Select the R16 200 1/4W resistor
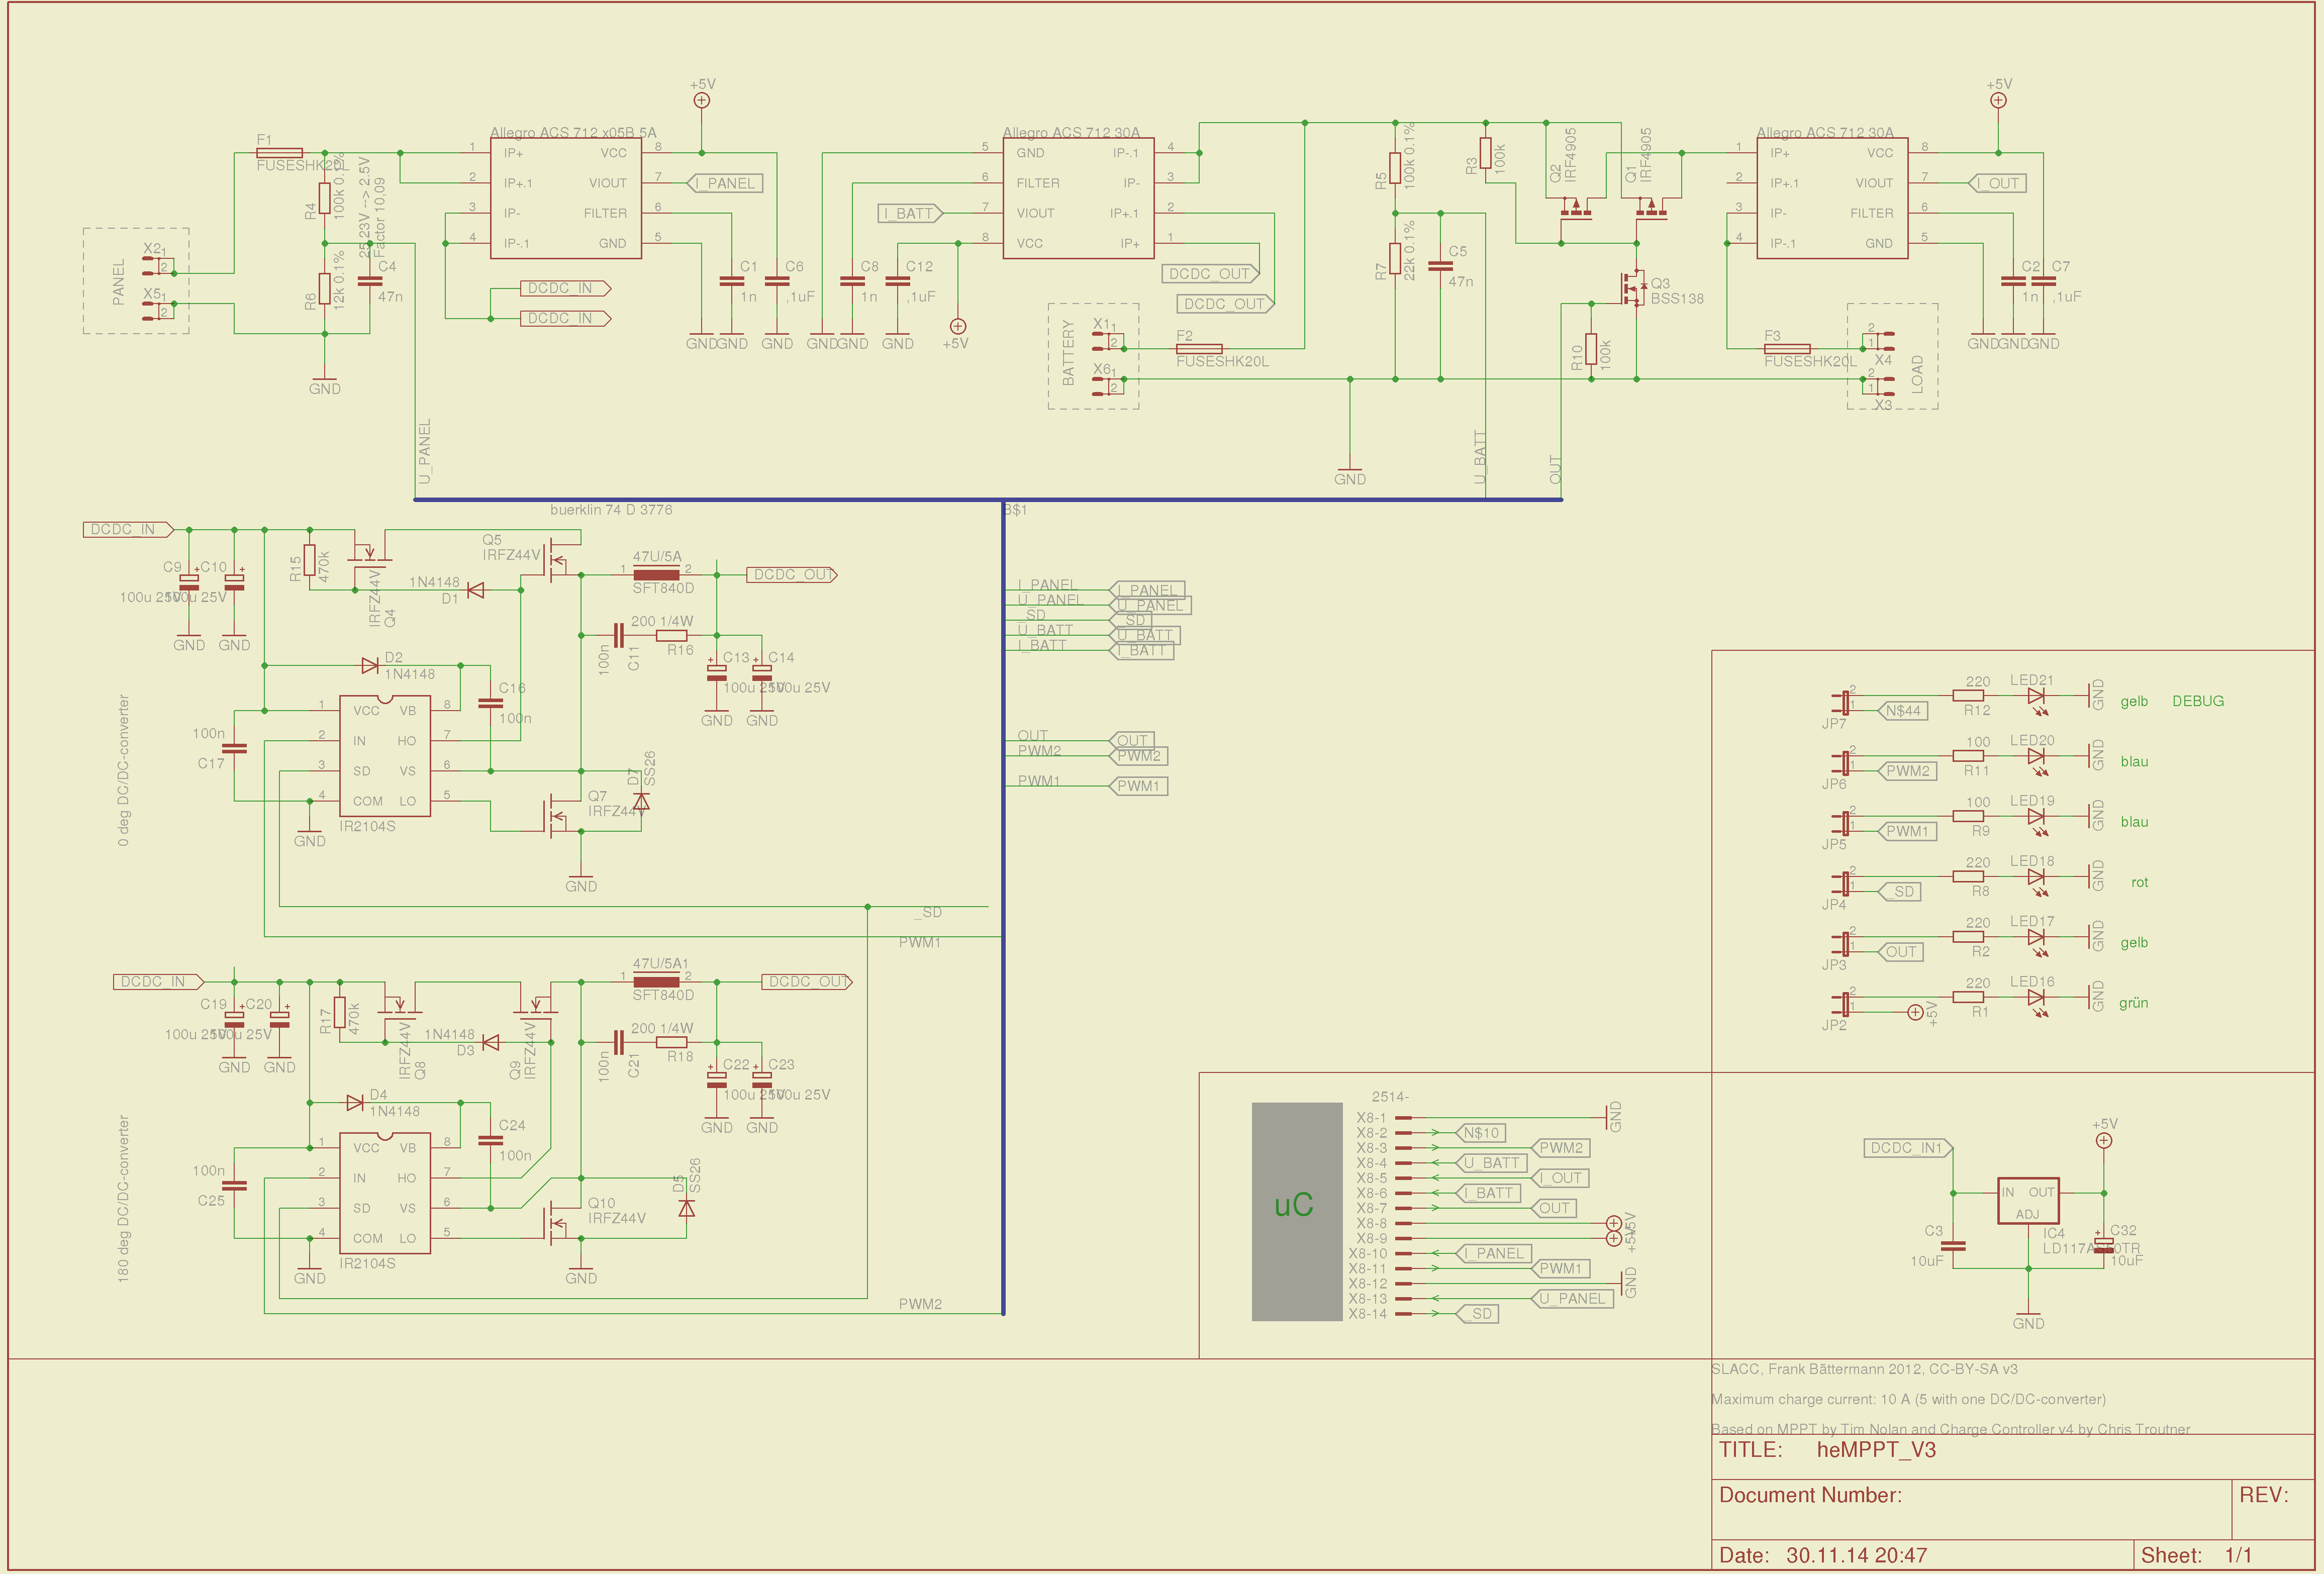Screen dimensions: 2324x1574 (672, 635)
